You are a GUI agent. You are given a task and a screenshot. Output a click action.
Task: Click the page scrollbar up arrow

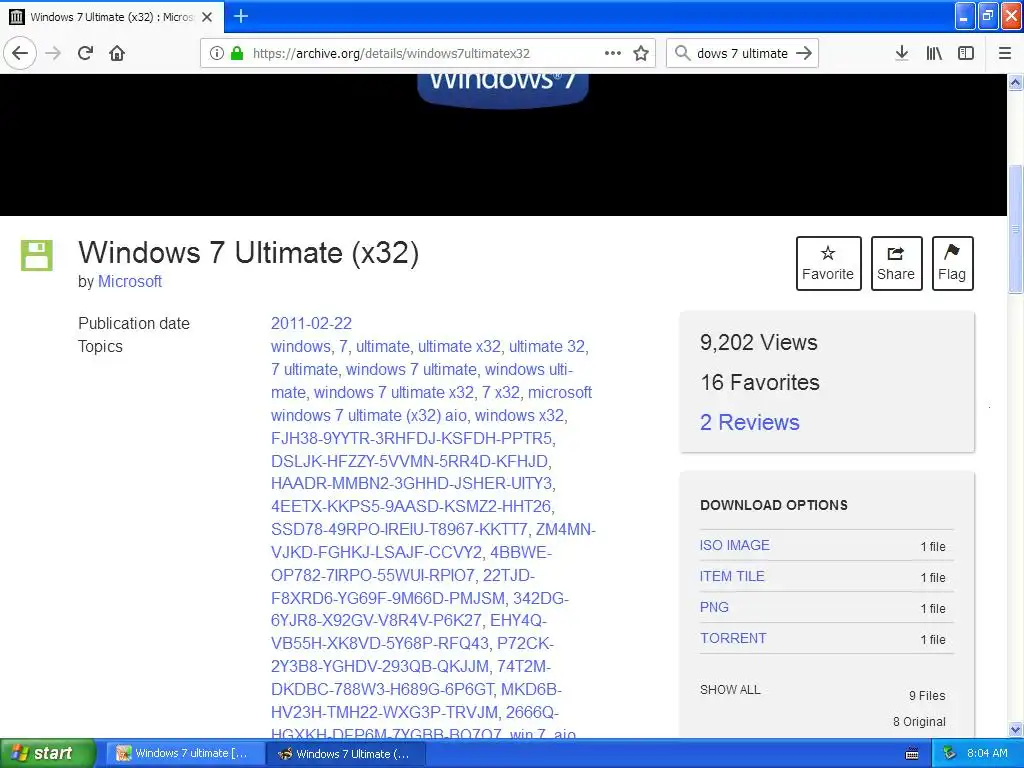tap(1015, 82)
